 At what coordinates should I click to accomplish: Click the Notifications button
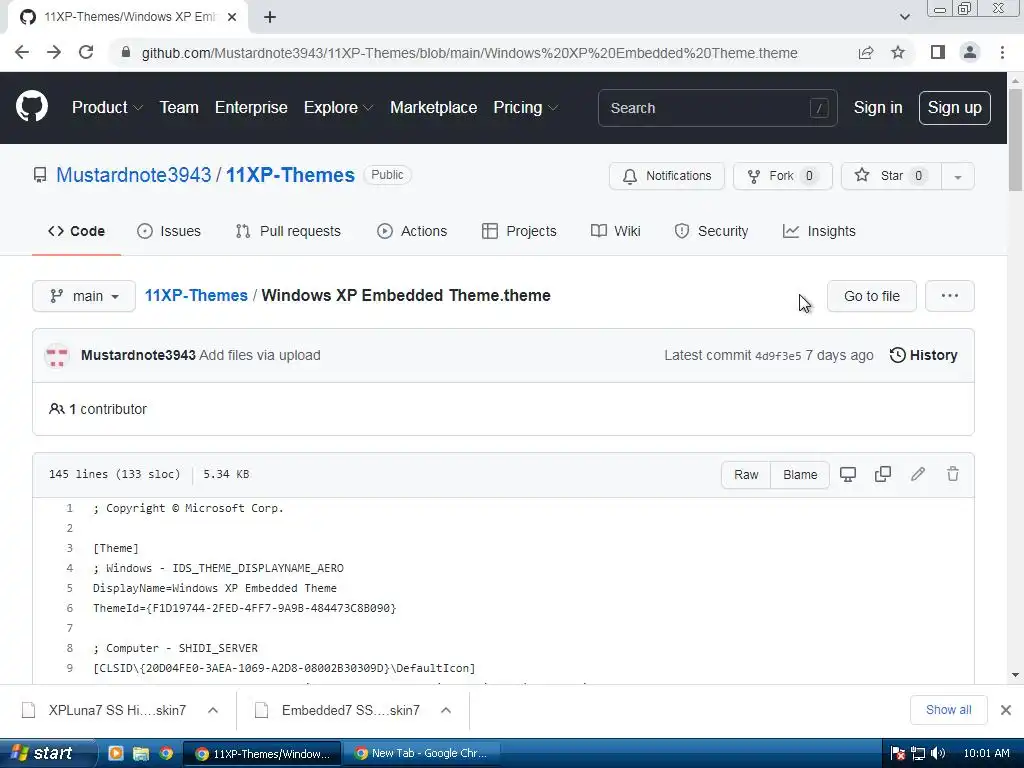point(667,176)
